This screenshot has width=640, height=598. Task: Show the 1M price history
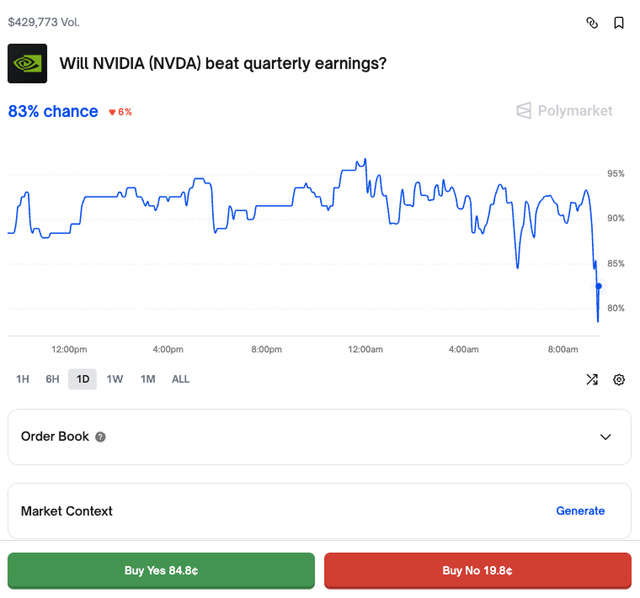[148, 379]
